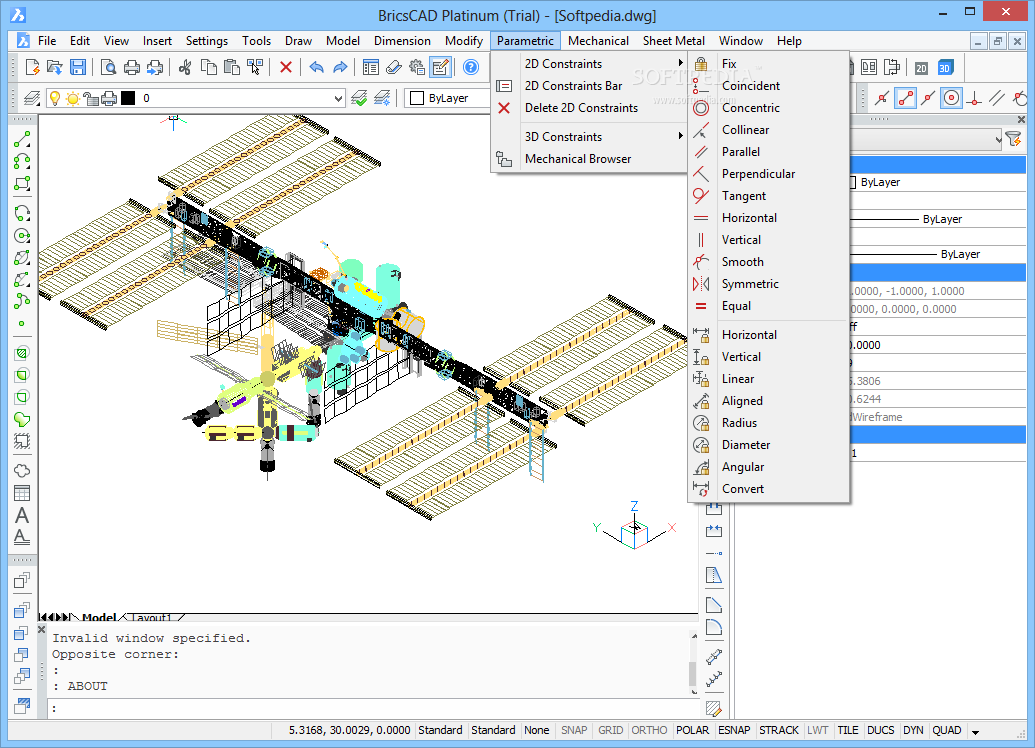The image size is (1035, 748).
Task: Click the Open file icon
Action: coord(55,67)
